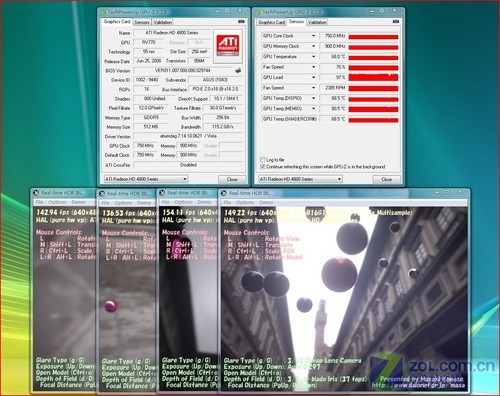
Task: Enable the Log to file checkbox
Action: [262, 160]
